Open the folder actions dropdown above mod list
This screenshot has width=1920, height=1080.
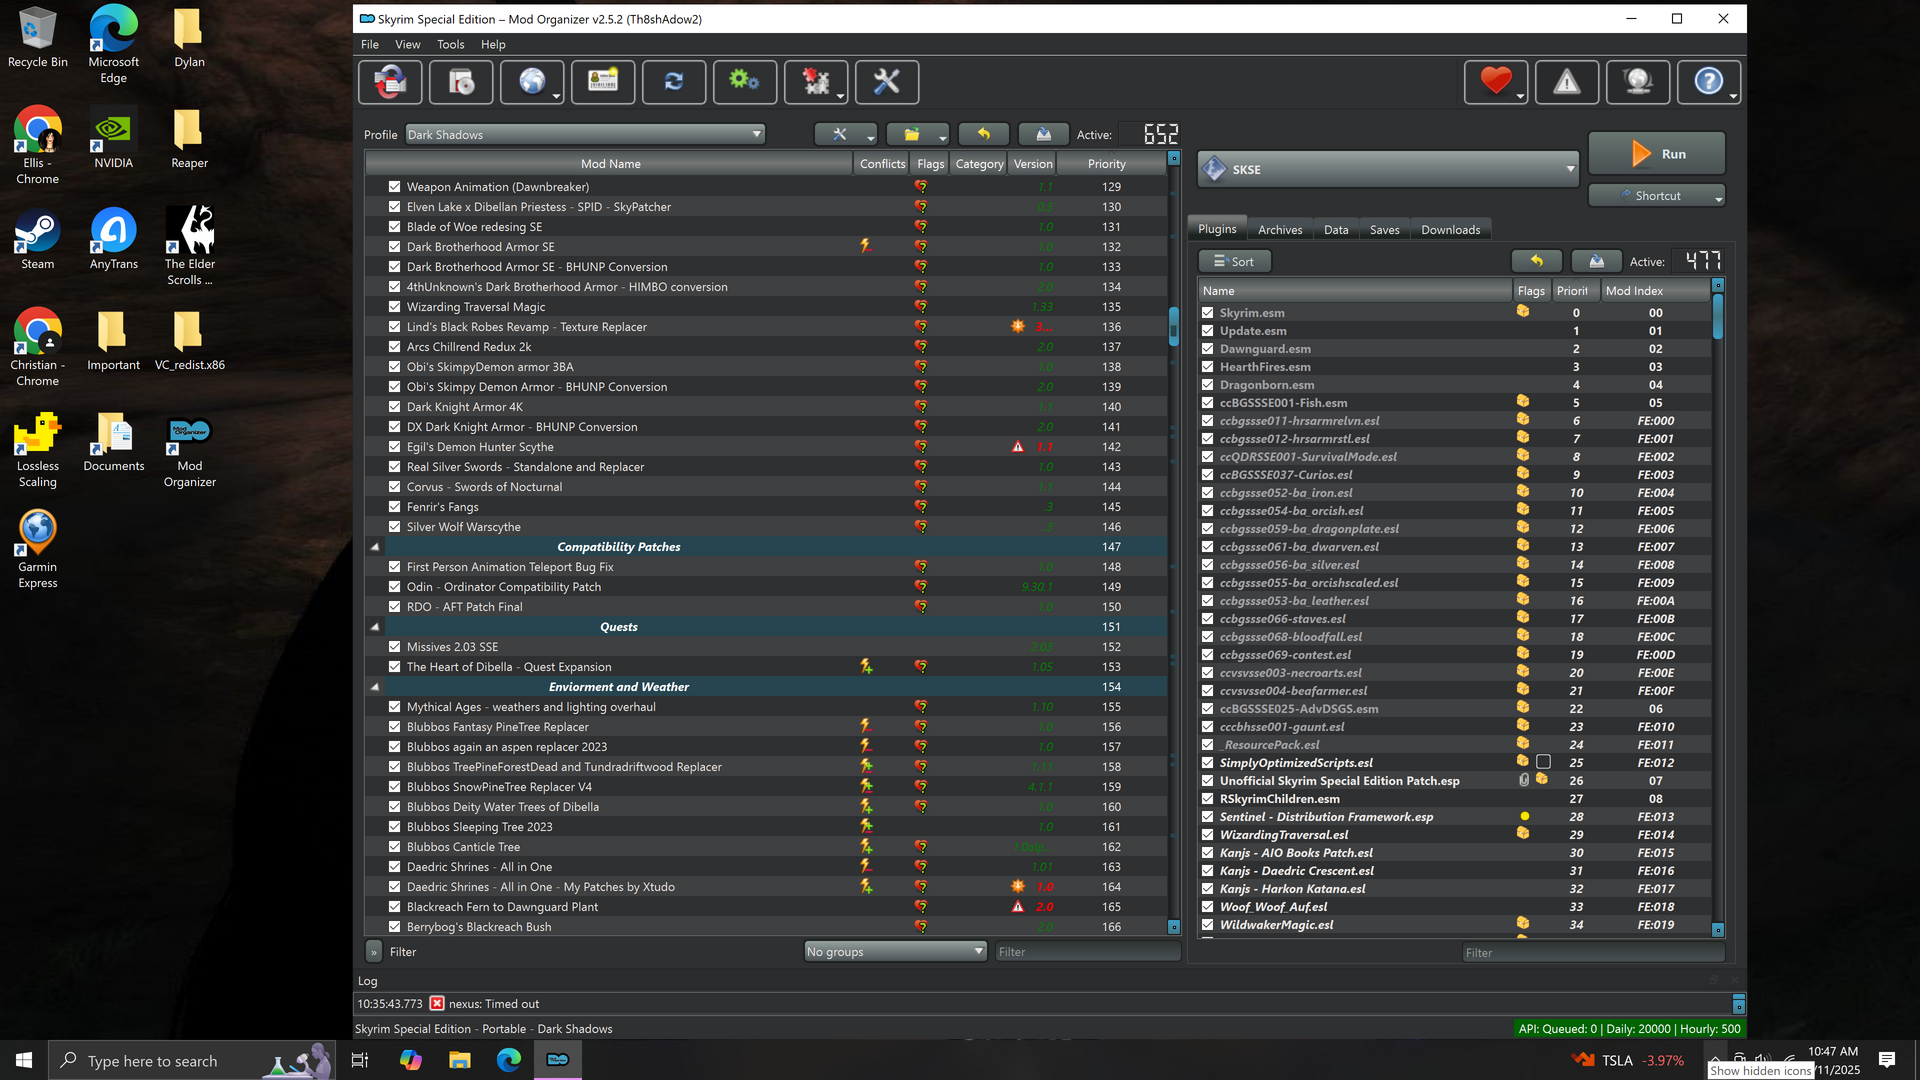tap(917, 134)
